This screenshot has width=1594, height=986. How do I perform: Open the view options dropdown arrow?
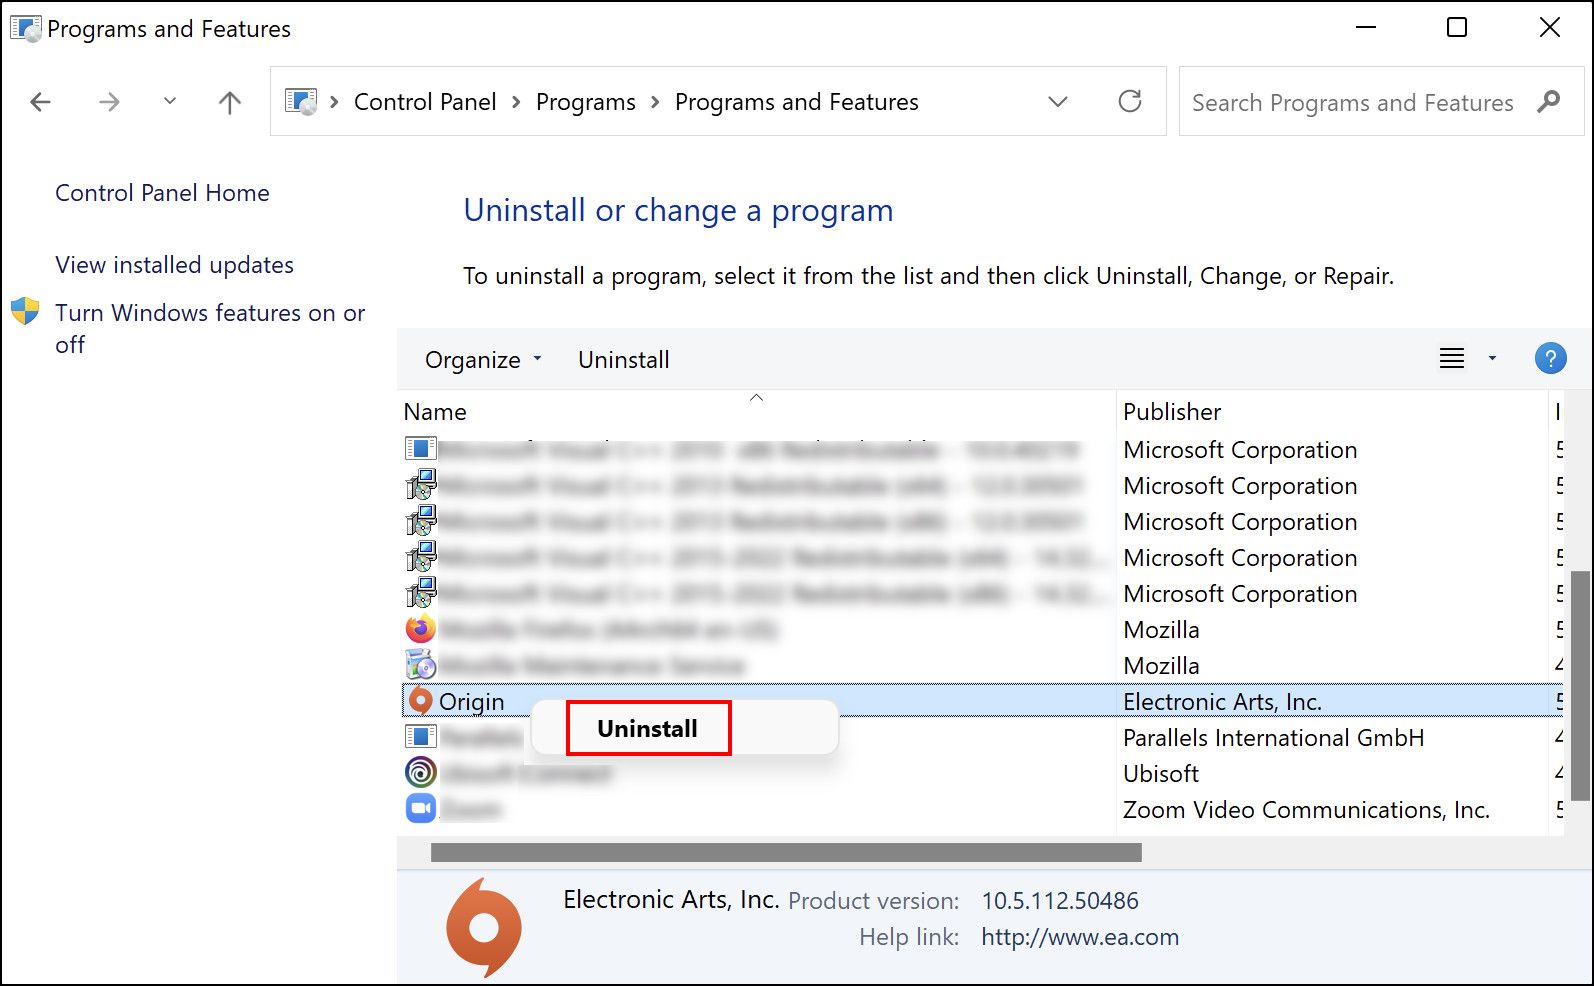[1492, 358]
